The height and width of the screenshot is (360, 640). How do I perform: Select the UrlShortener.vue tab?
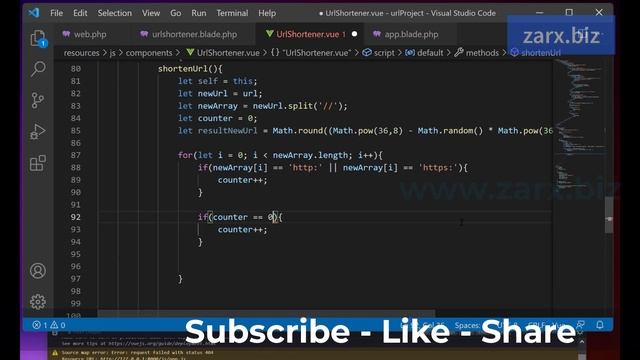[309, 34]
